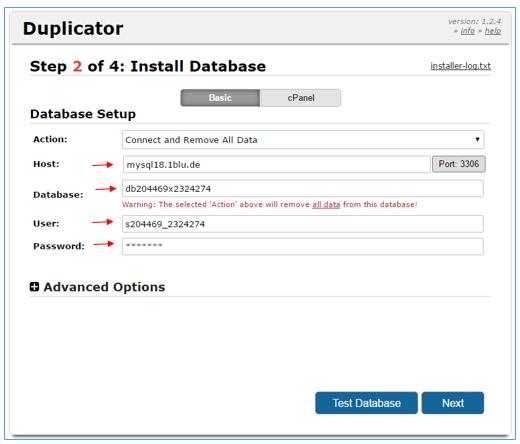This screenshot has width=520, height=444.
Task: Click the User input field
Action: 303,224
